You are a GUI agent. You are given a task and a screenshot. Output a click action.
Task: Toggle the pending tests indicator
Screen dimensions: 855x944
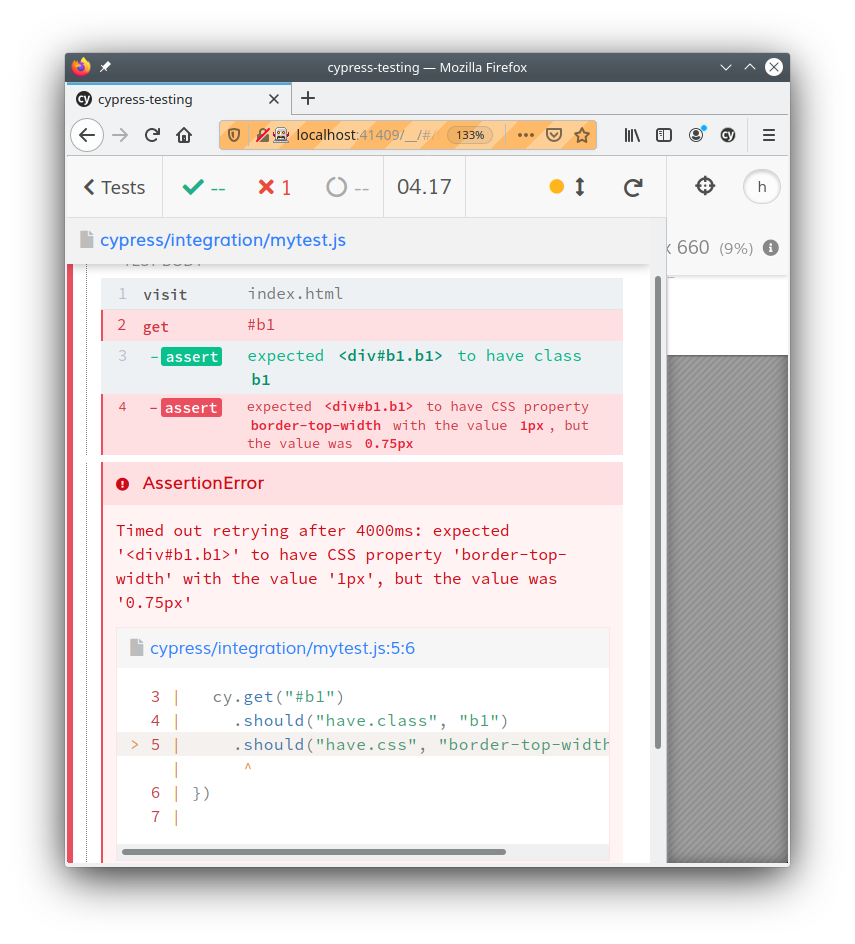[x=340, y=186]
